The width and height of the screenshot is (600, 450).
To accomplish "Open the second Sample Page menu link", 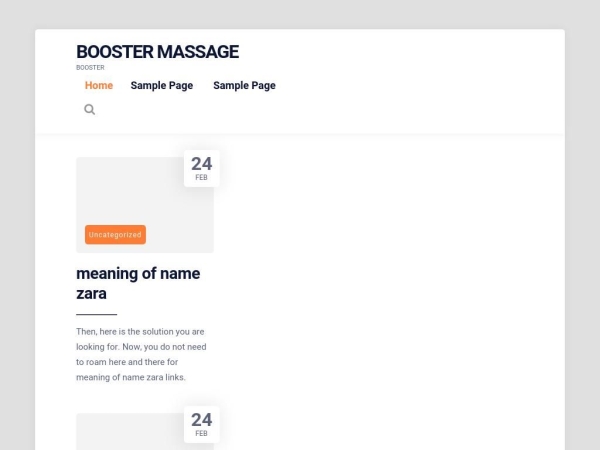I will (244, 85).
